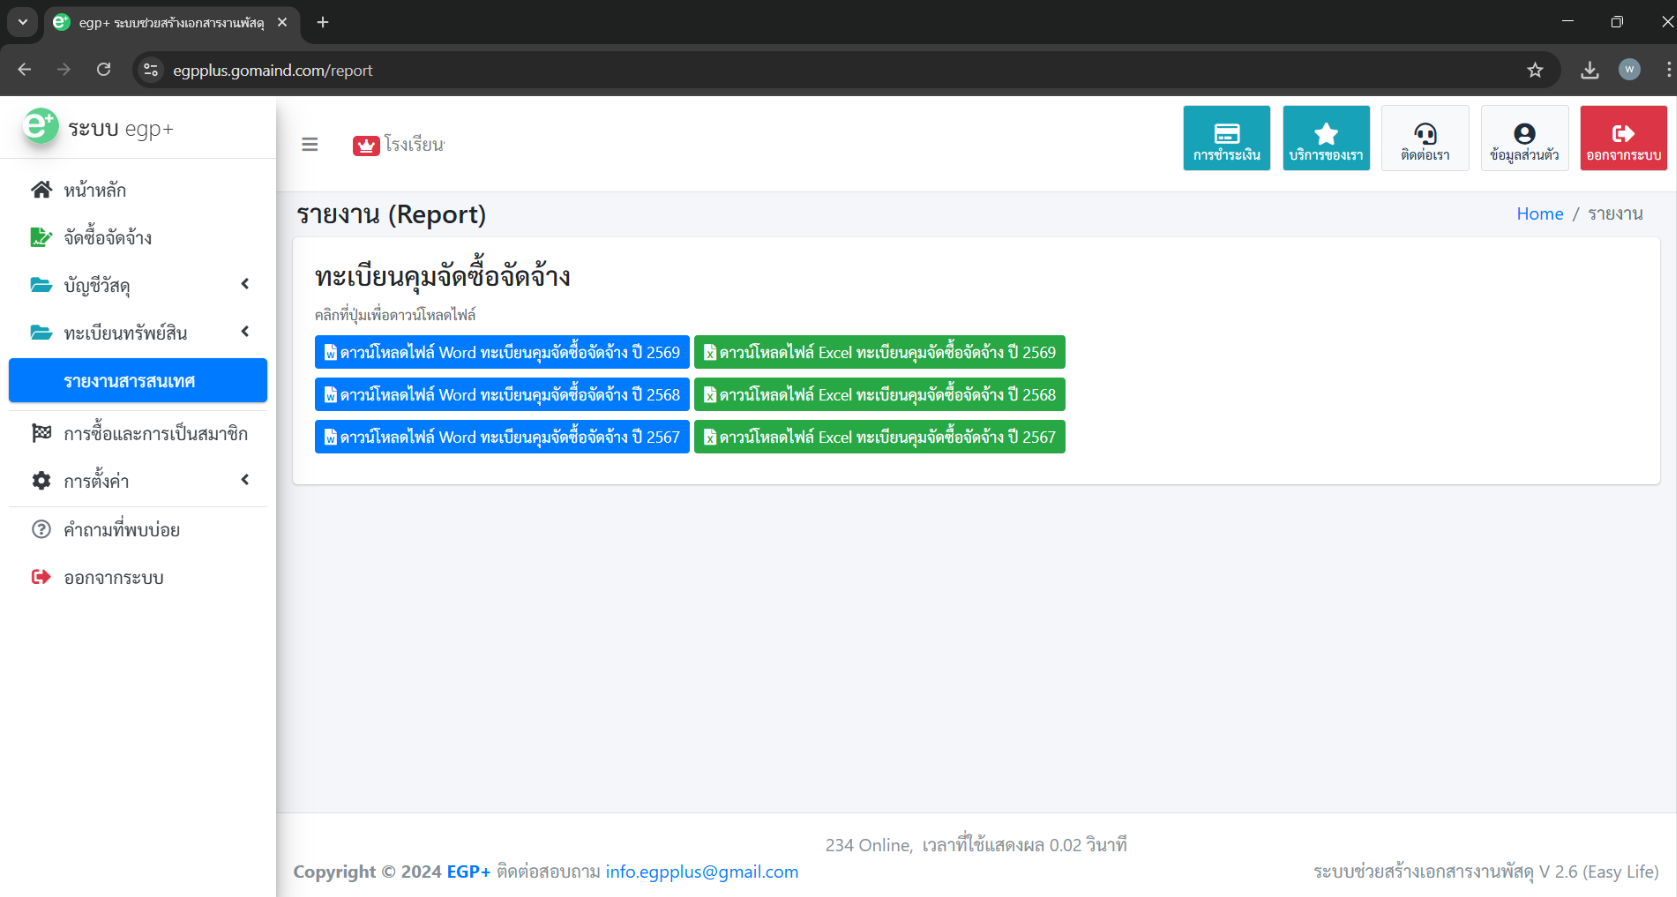Download Excel ทะเบียนคุม file for year 2569
The image size is (1677, 897).
[x=880, y=352]
